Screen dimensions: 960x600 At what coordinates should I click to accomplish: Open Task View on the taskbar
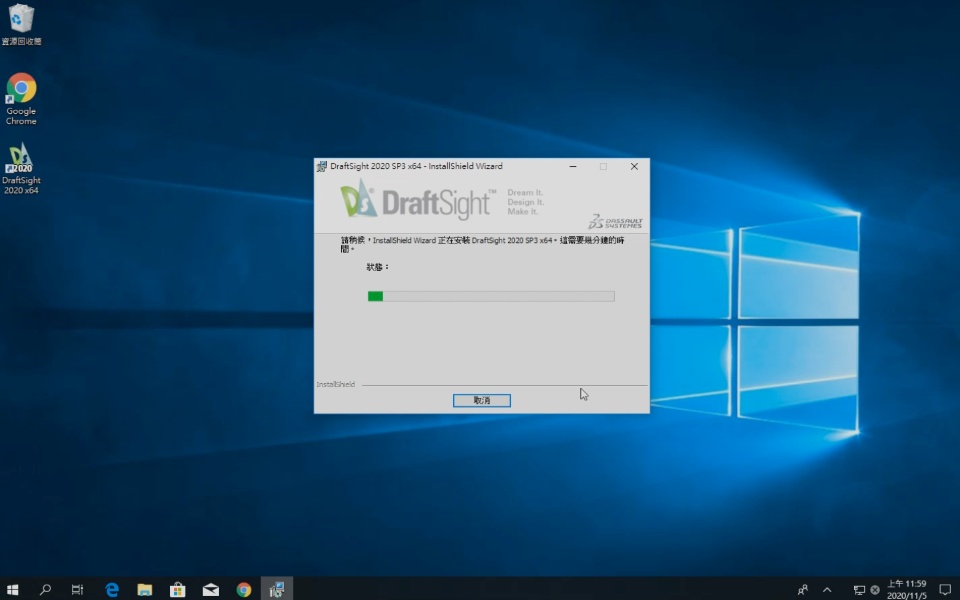[x=77, y=590]
